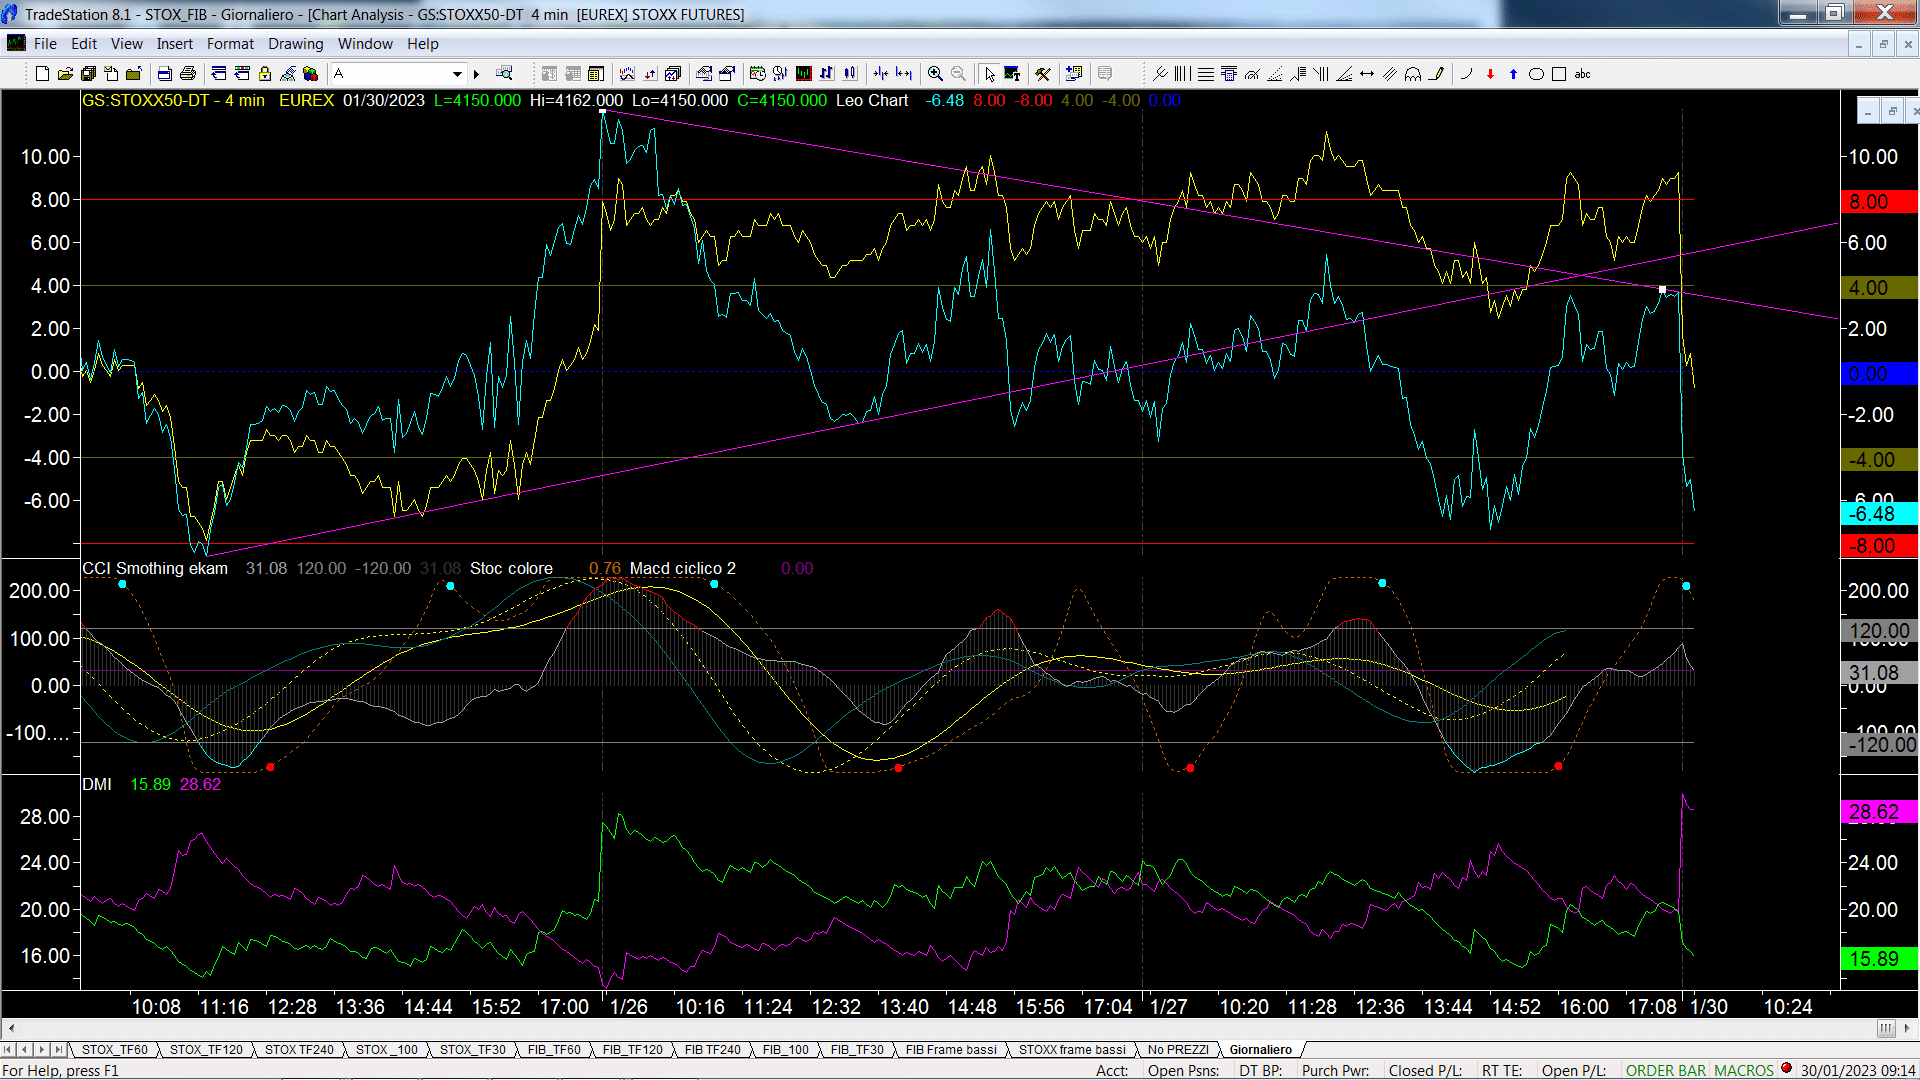Switch to the FIB_TF60 tab
Viewport: 1920px width, 1080px height.
pos(554,1050)
